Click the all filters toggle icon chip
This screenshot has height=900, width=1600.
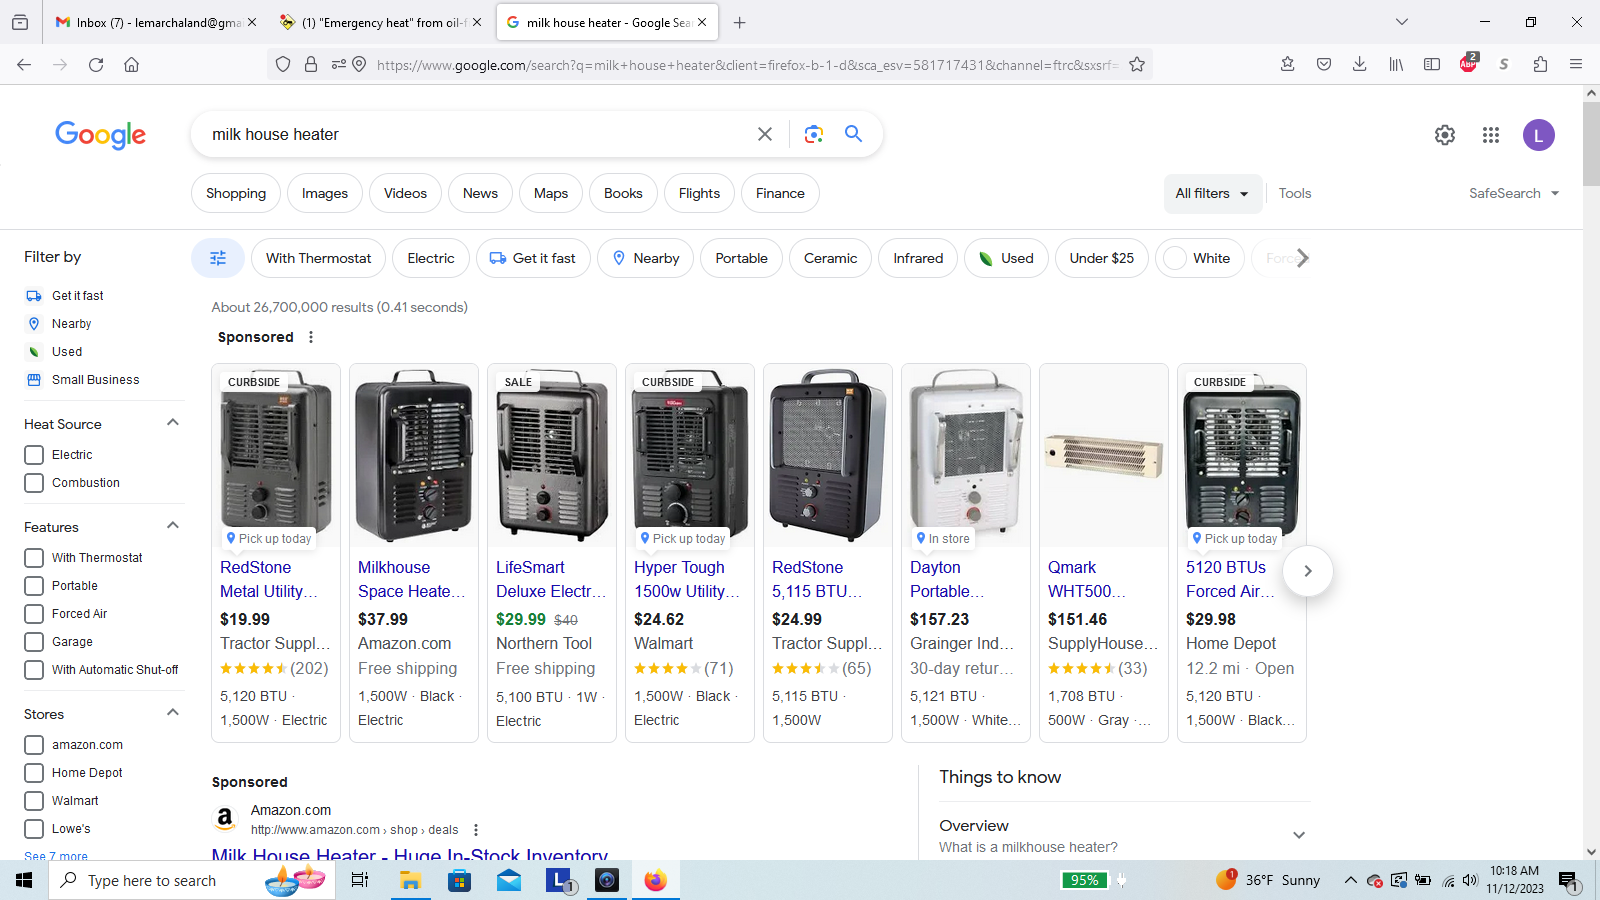pyautogui.click(x=217, y=258)
